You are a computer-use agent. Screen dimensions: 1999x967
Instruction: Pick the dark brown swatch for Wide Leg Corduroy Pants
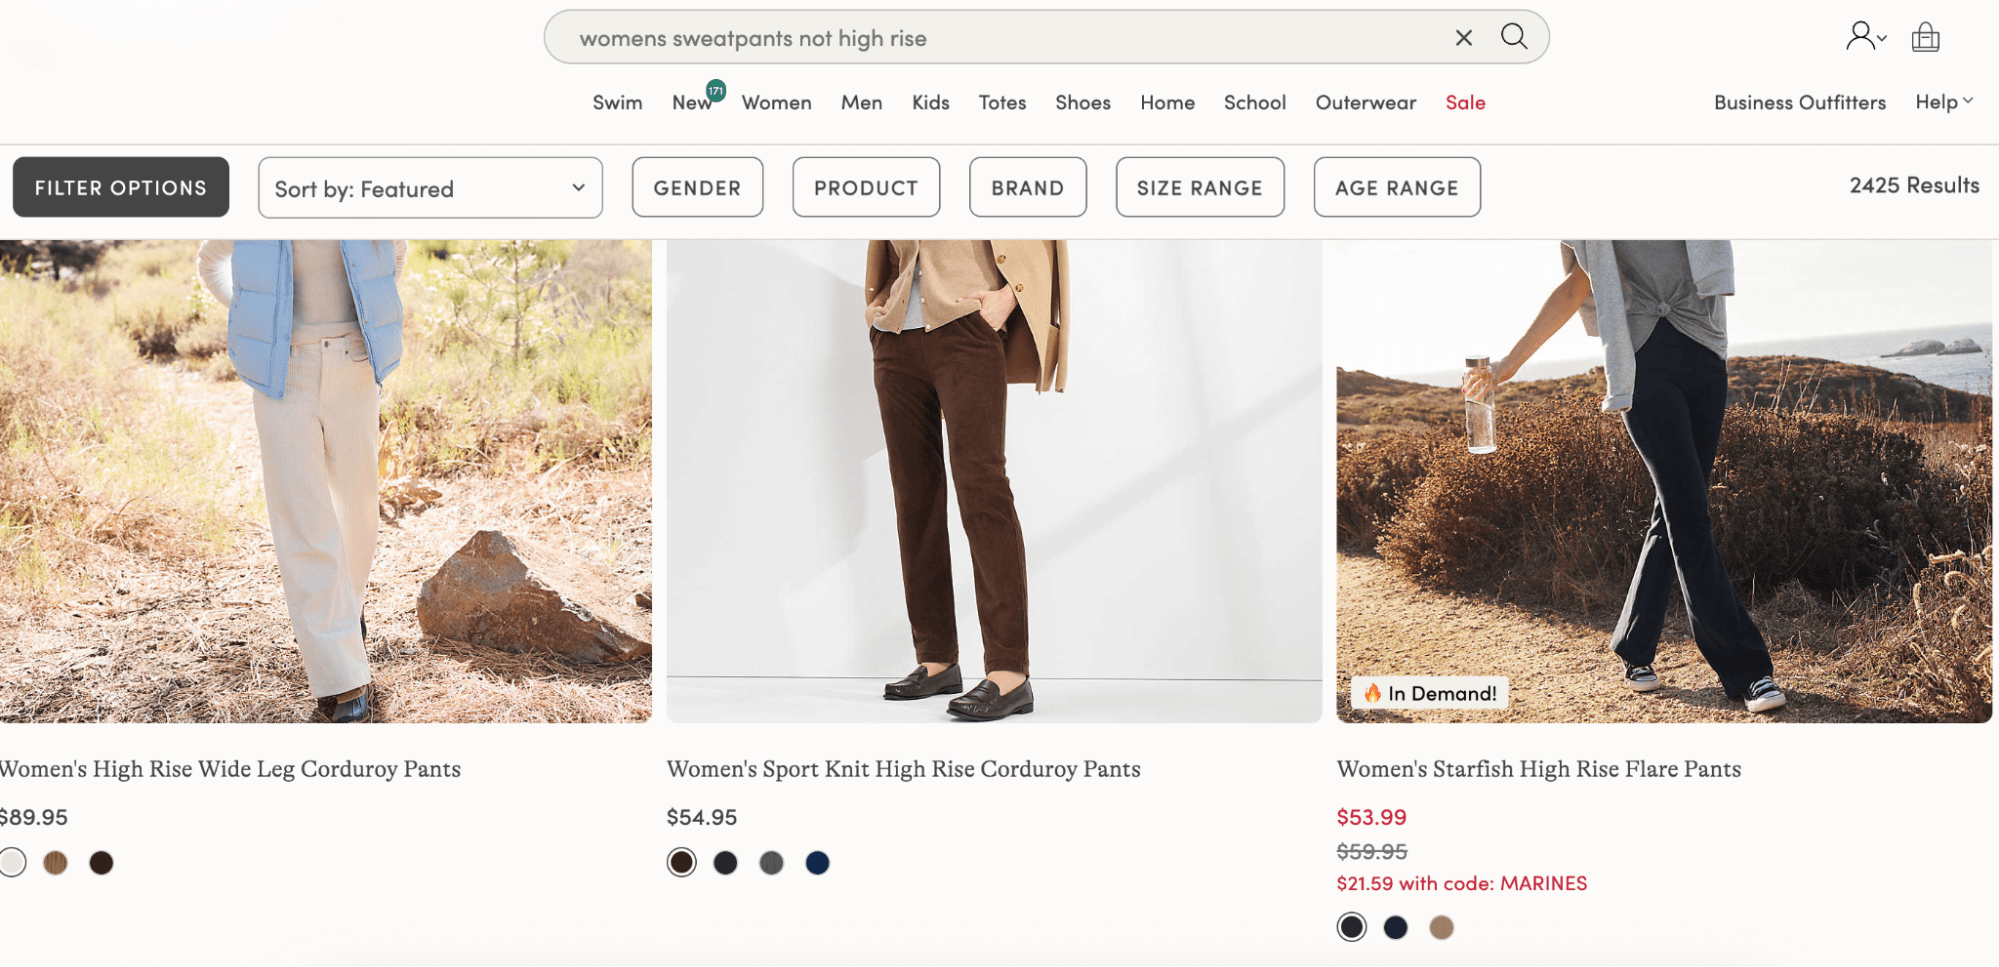point(101,863)
